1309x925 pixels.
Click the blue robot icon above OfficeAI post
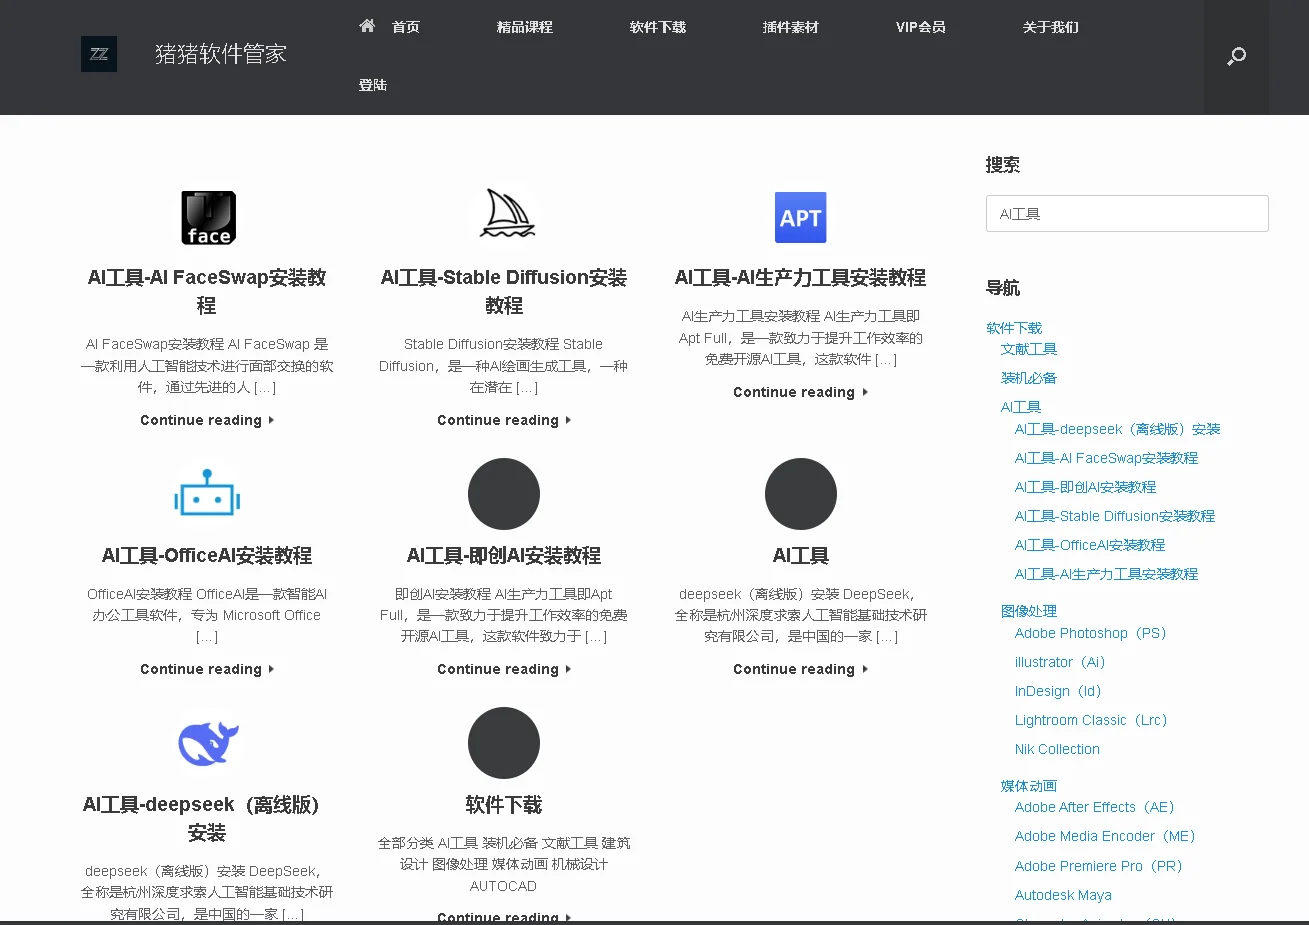click(x=207, y=492)
